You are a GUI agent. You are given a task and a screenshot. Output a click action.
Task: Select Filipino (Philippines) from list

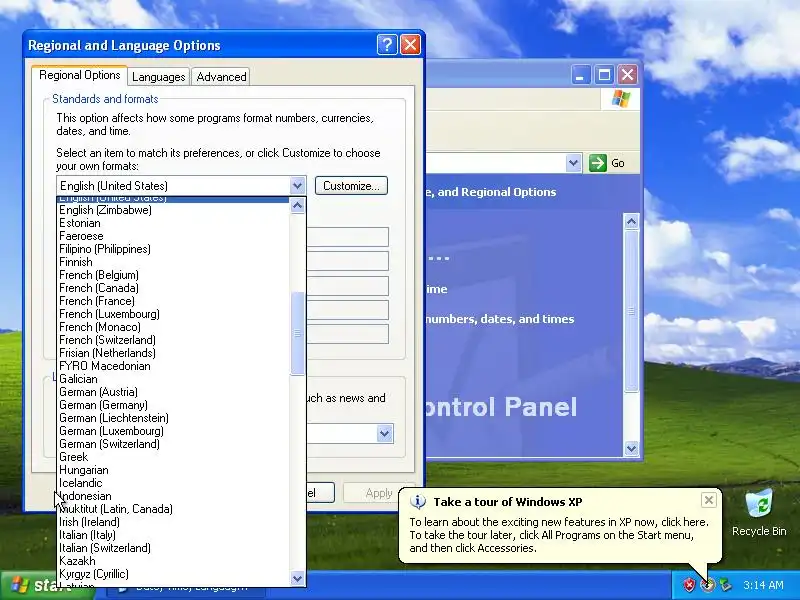point(173,249)
